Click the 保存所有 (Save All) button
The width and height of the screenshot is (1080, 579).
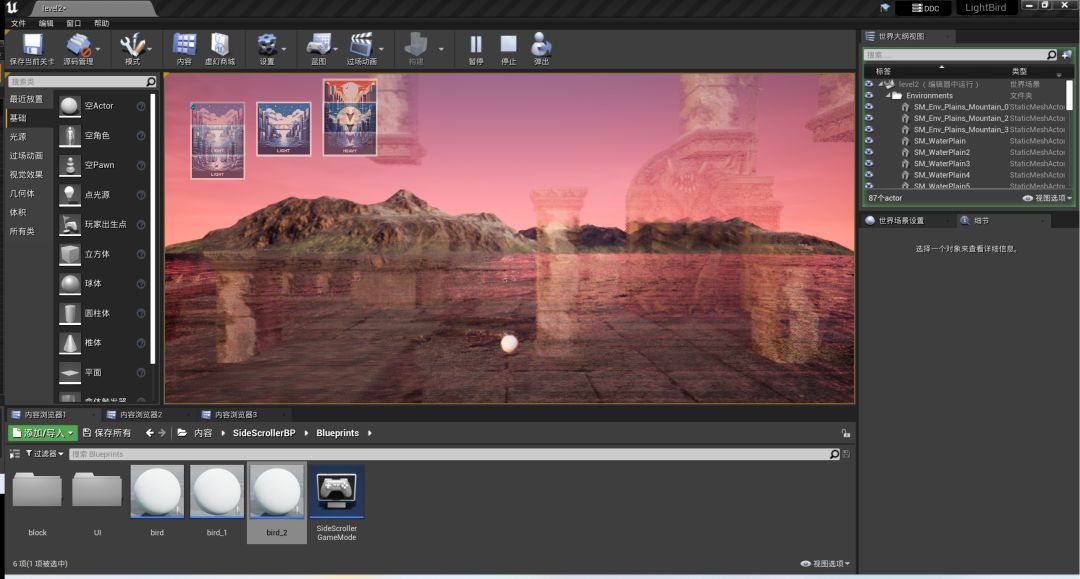107,433
